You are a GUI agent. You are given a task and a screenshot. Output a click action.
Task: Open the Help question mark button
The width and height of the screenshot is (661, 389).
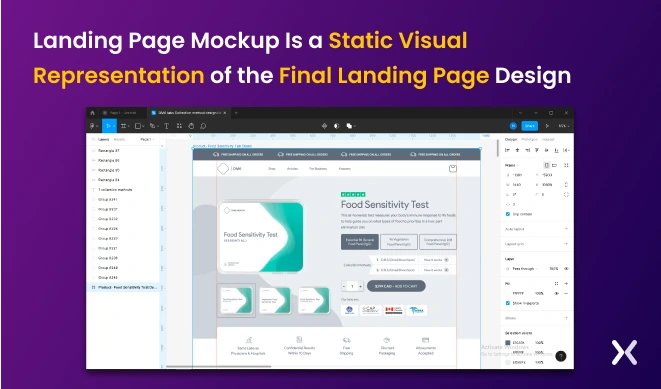(x=561, y=356)
